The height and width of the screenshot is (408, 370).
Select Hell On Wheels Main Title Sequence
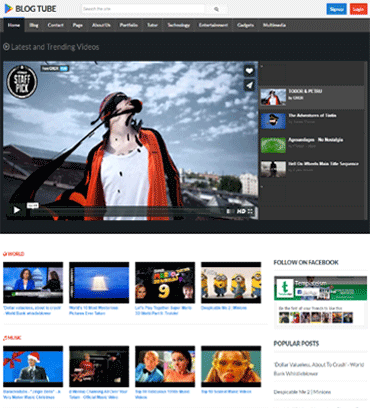tap(312, 169)
